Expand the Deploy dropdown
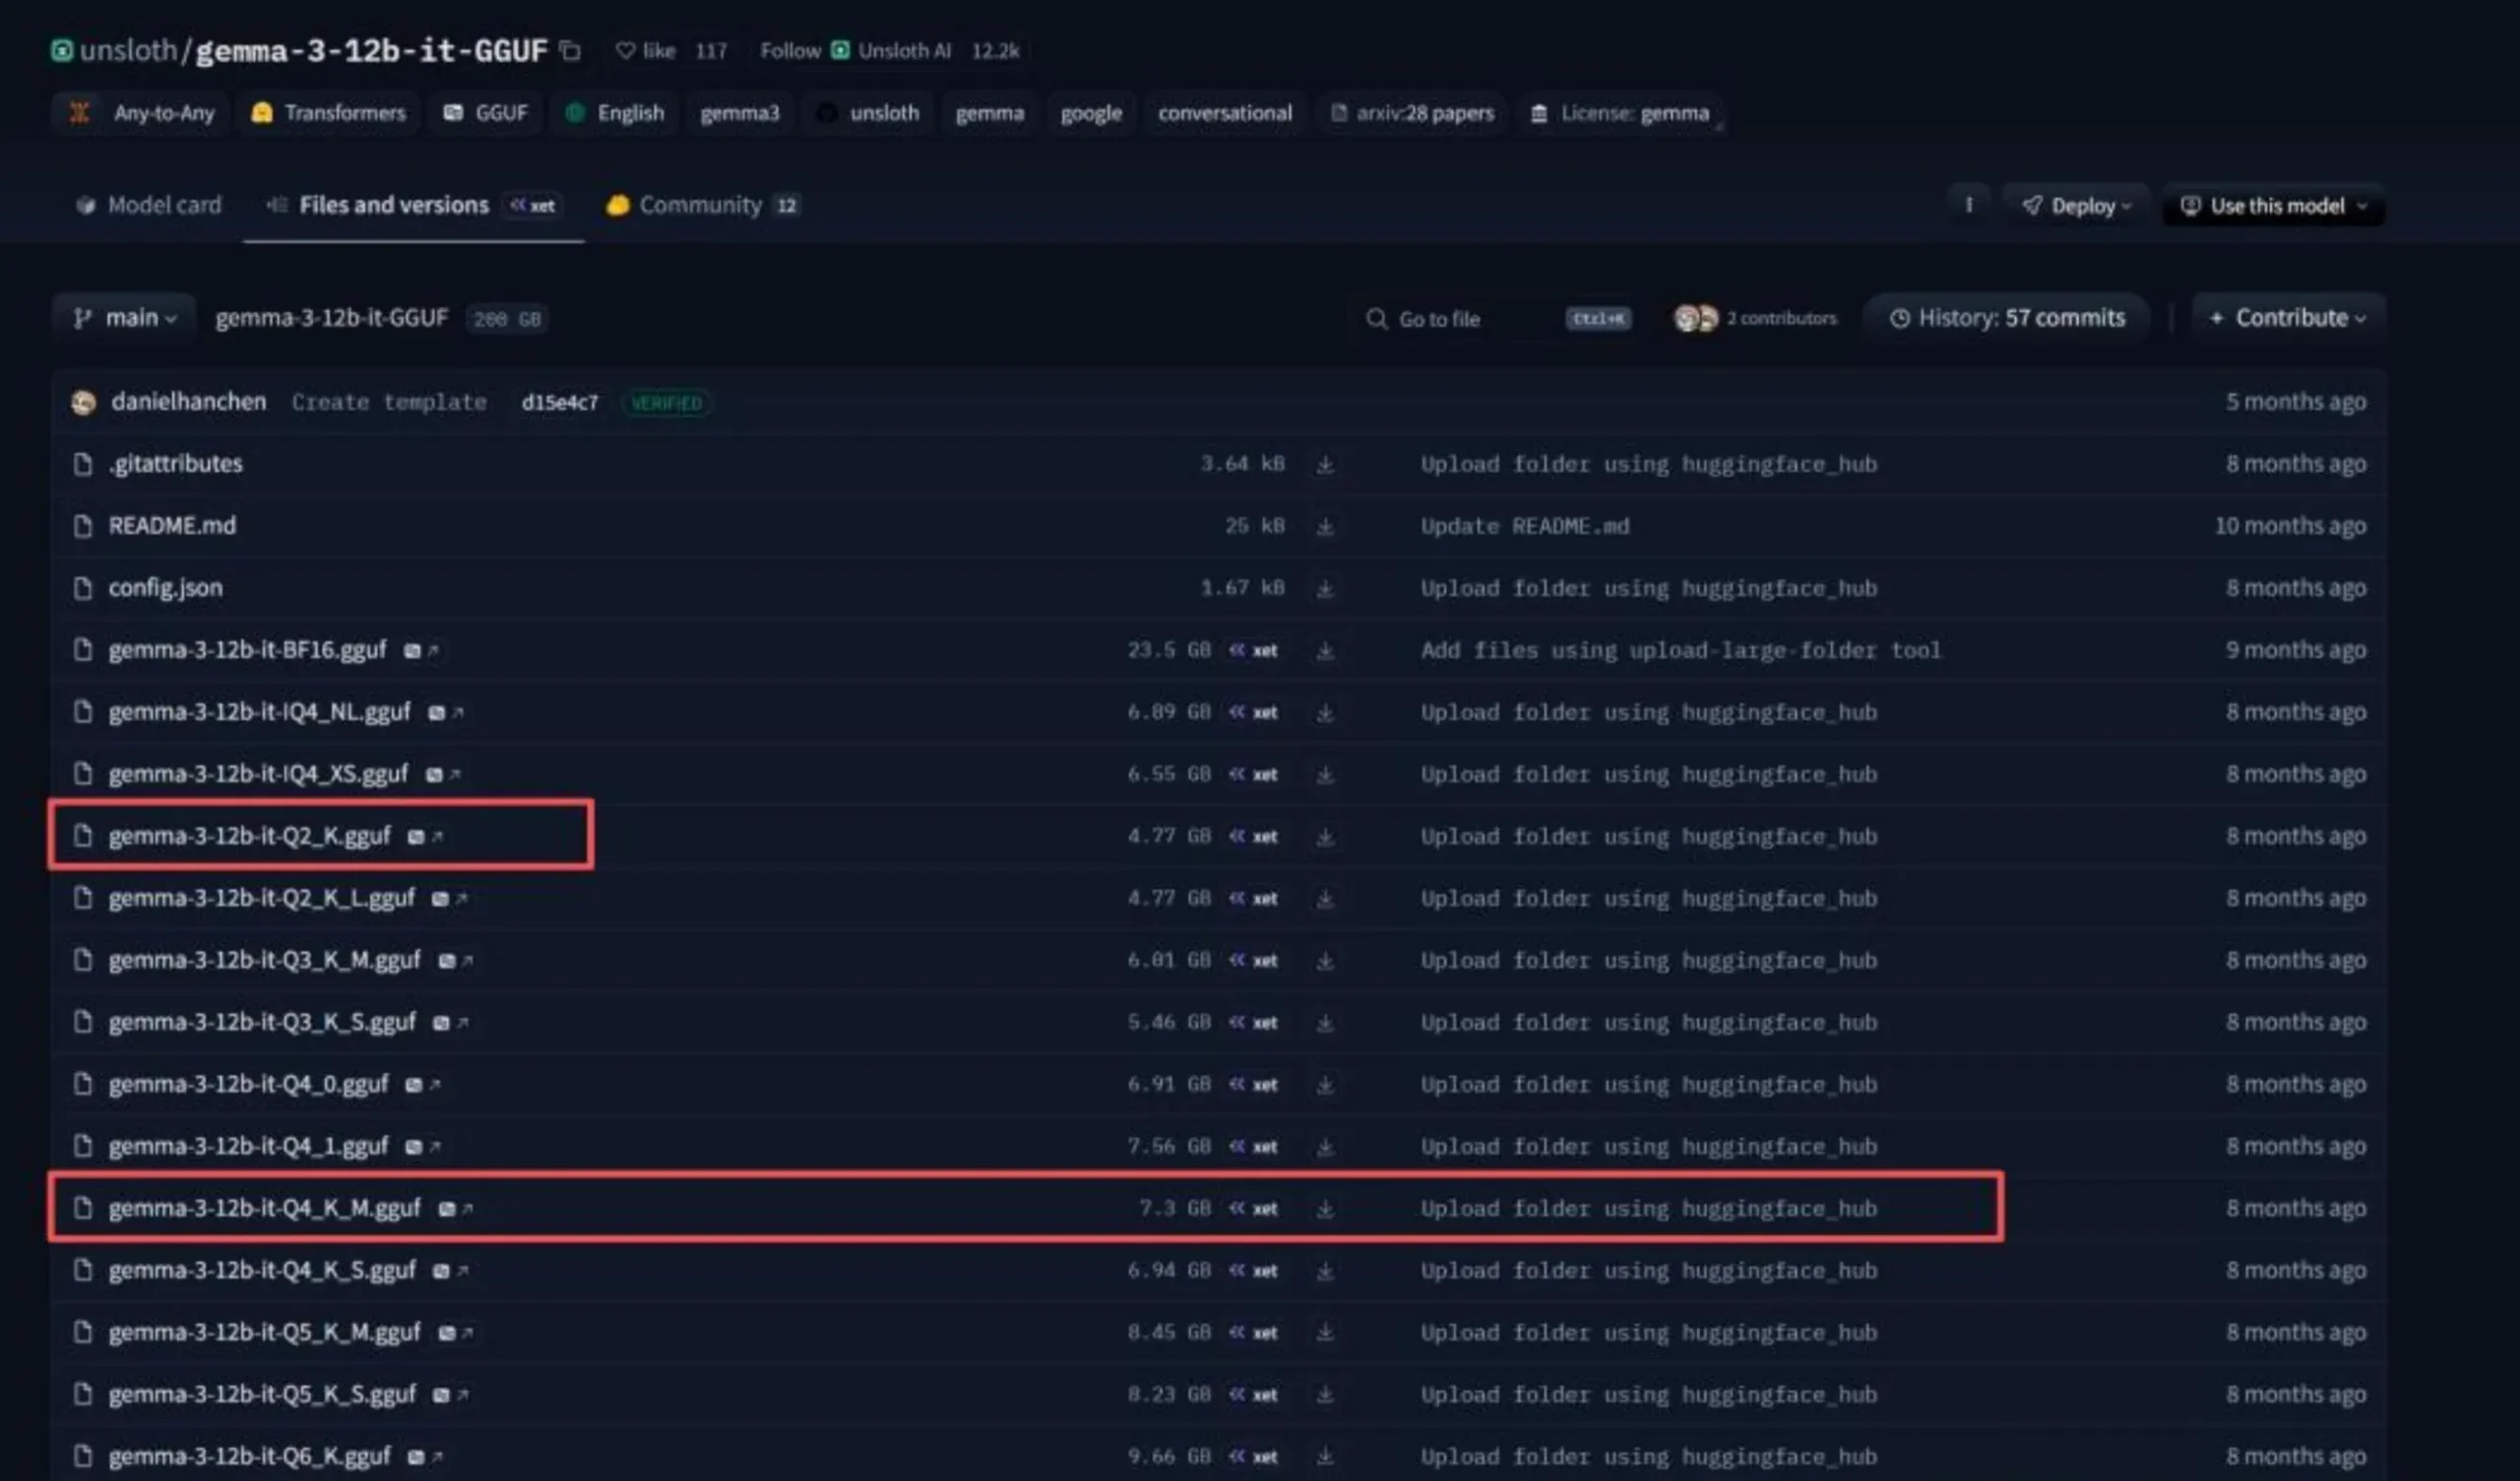Screen dimensions: 2520x1481 pyautogui.click(x=2076, y=205)
